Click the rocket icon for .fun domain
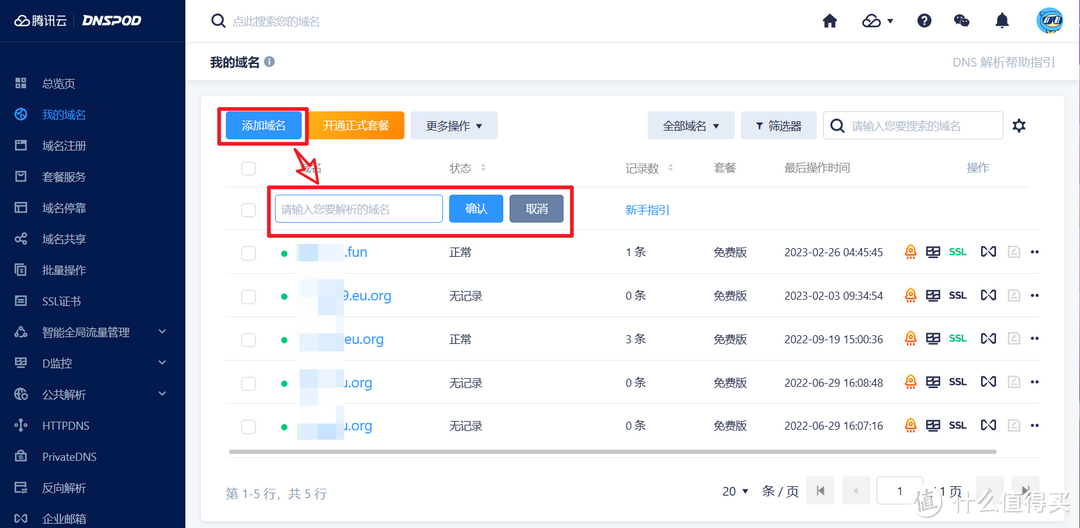 pos(910,252)
